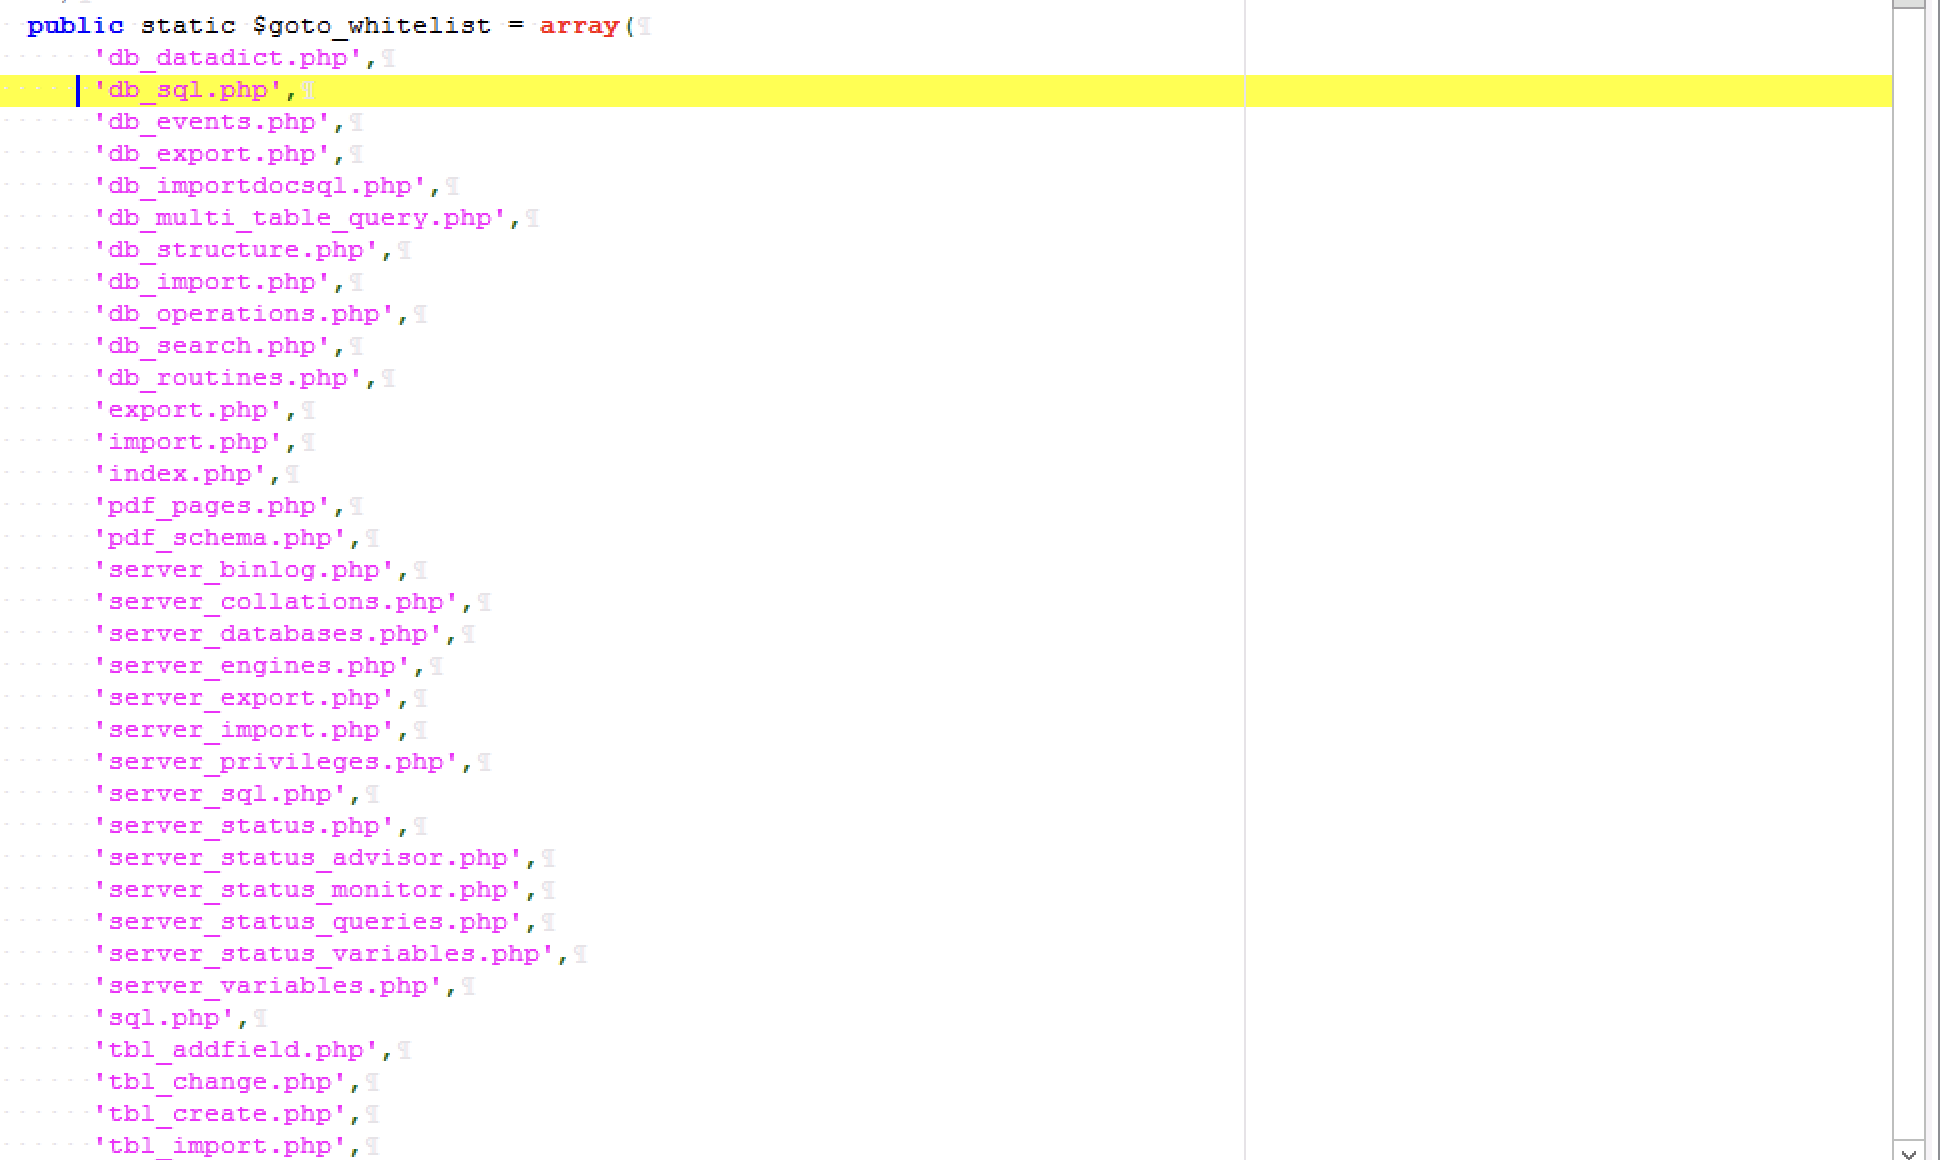Click 'db_operations.php' string
Screen dimensions: 1940x1160
click(244, 314)
